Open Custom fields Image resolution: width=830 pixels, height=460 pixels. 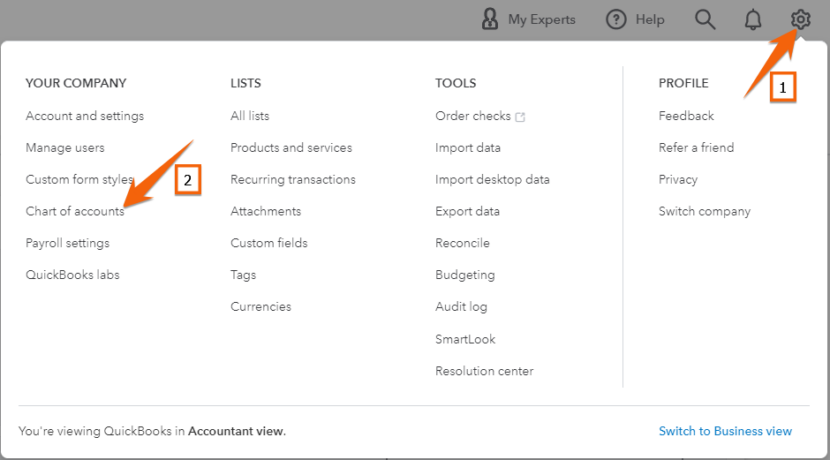point(269,243)
